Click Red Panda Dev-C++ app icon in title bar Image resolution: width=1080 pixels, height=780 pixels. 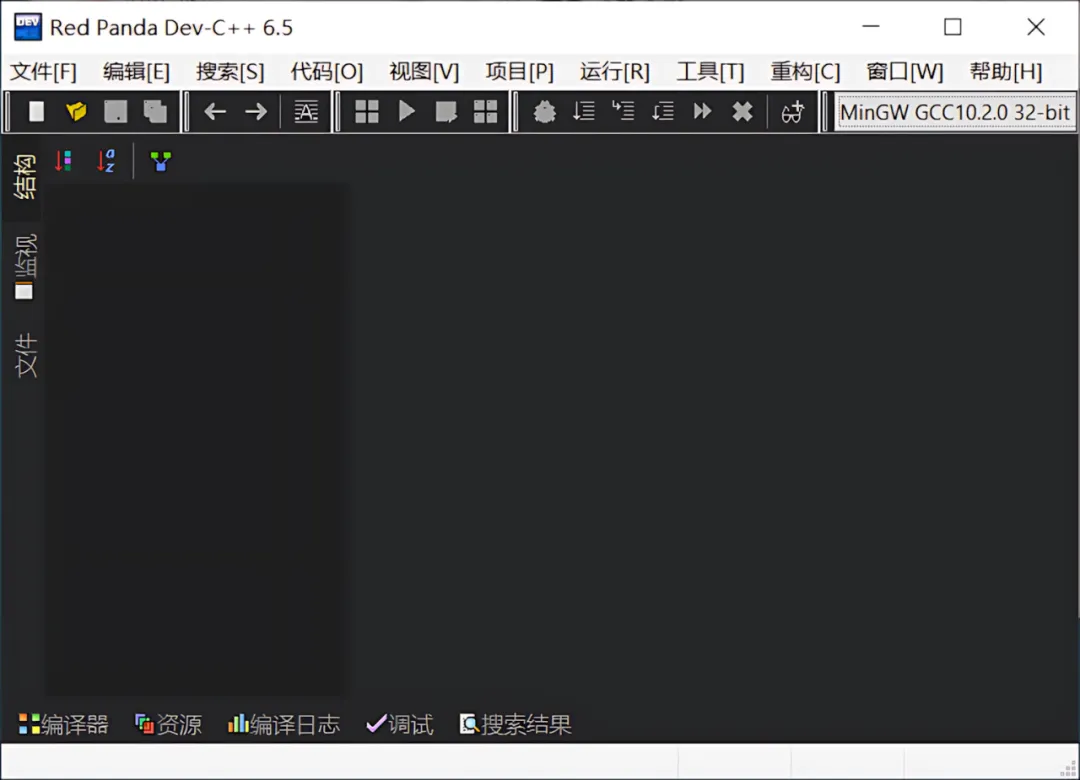(x=28, y=28)
